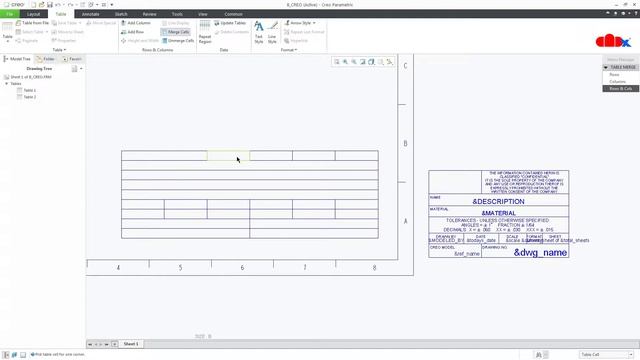Viewport: 640px width, 360px height.
Task: Click the &dwg_name text in title block
Action: (540, 253)
